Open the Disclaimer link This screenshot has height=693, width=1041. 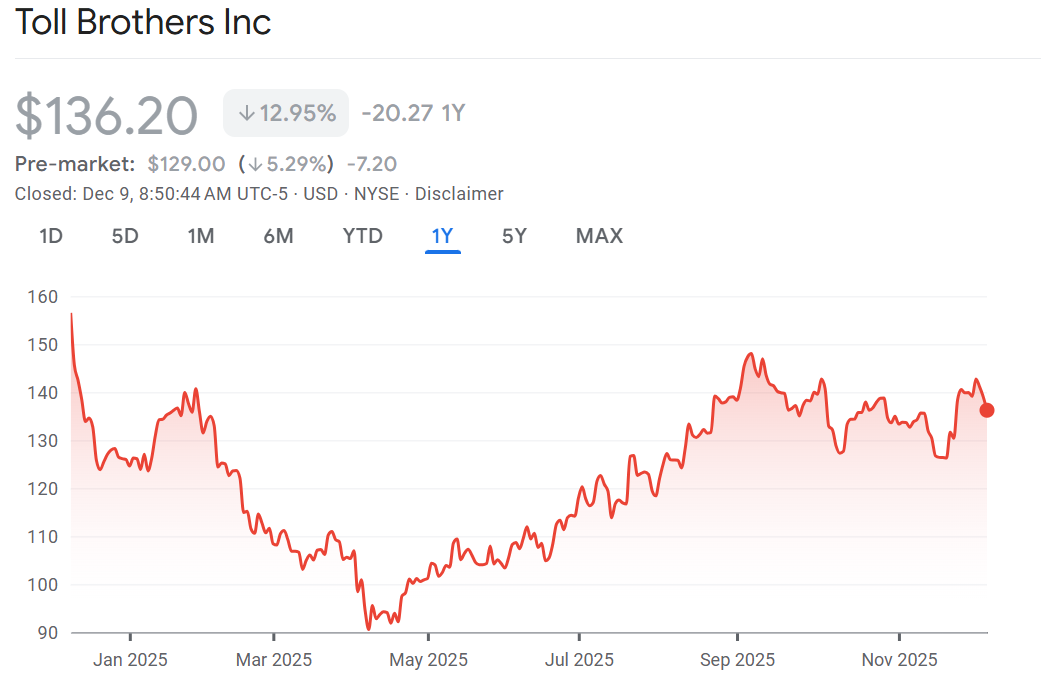pyautogui.click(x=459, y=194)
